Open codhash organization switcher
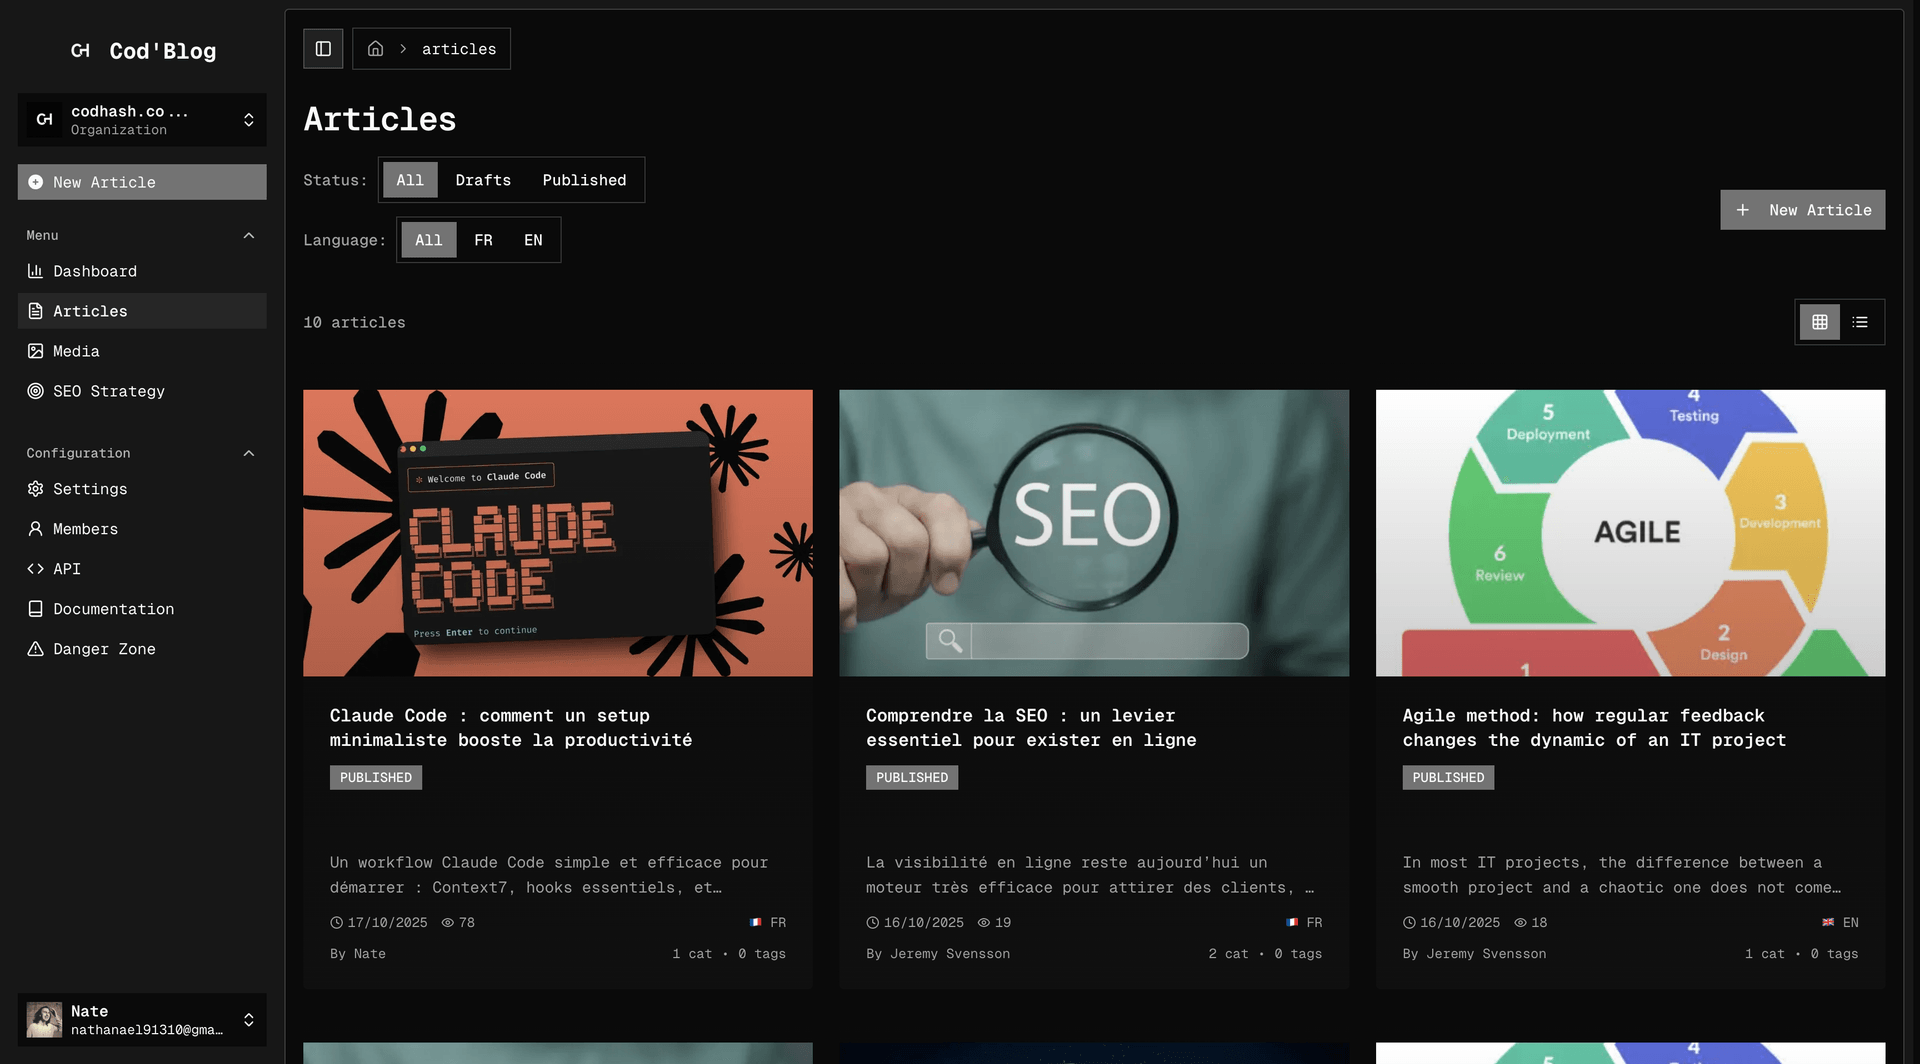The height and width of the screenshot is (1064, 1920). pyautogui.click(x=142, y=120)
